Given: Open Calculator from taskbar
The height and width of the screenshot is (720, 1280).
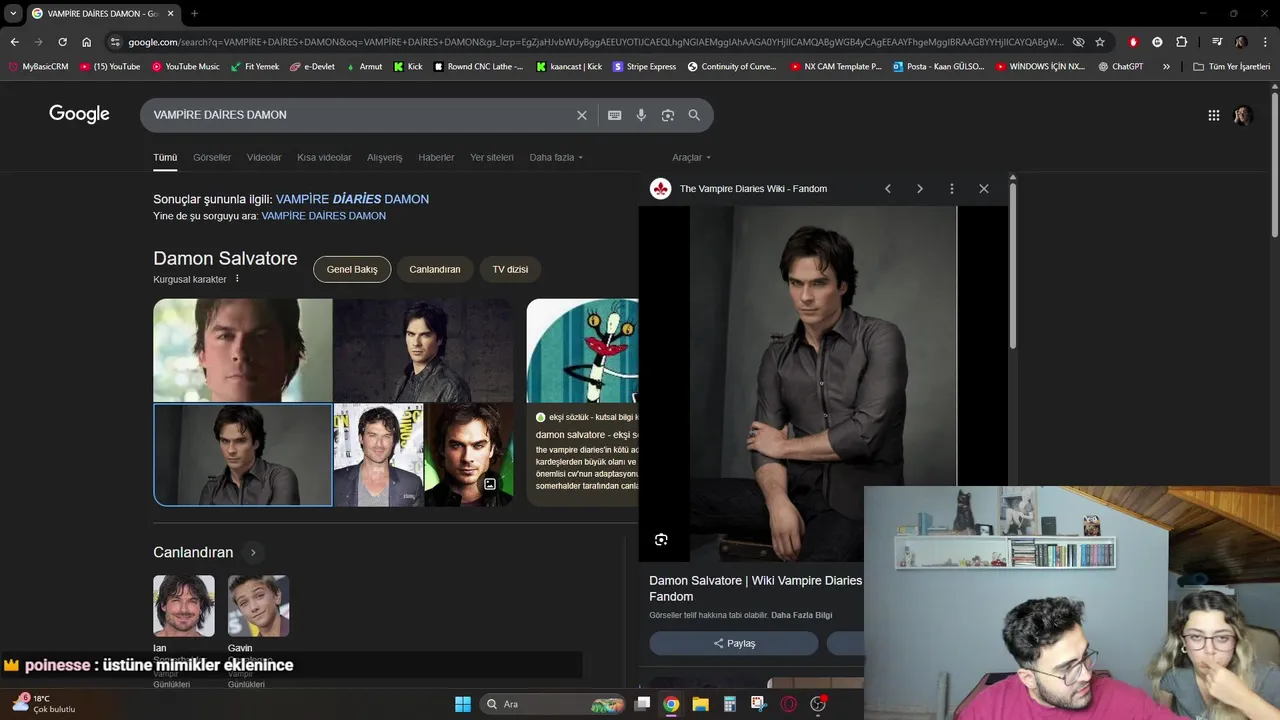Looking at the screenshot, I should (730, 704).
